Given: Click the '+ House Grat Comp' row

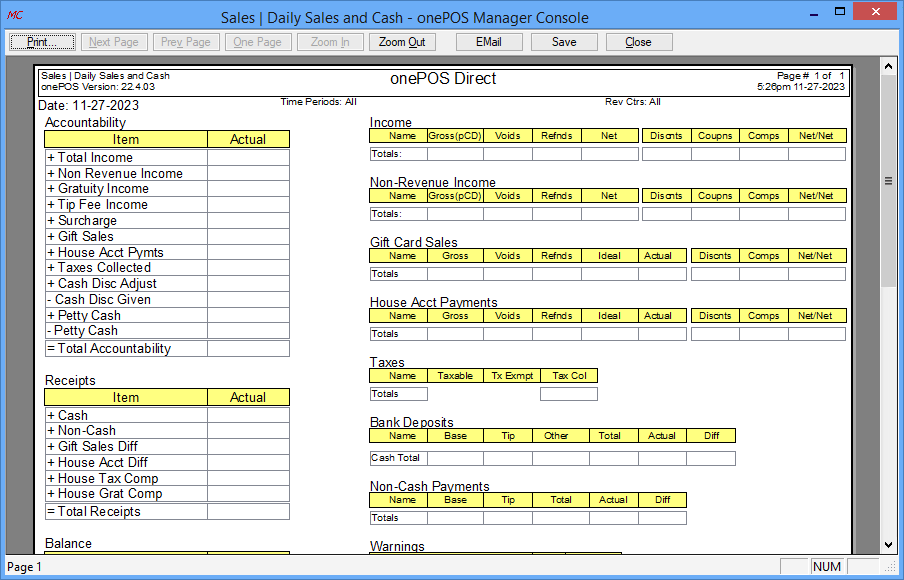Looking at the screenshot, I should 167,494.
